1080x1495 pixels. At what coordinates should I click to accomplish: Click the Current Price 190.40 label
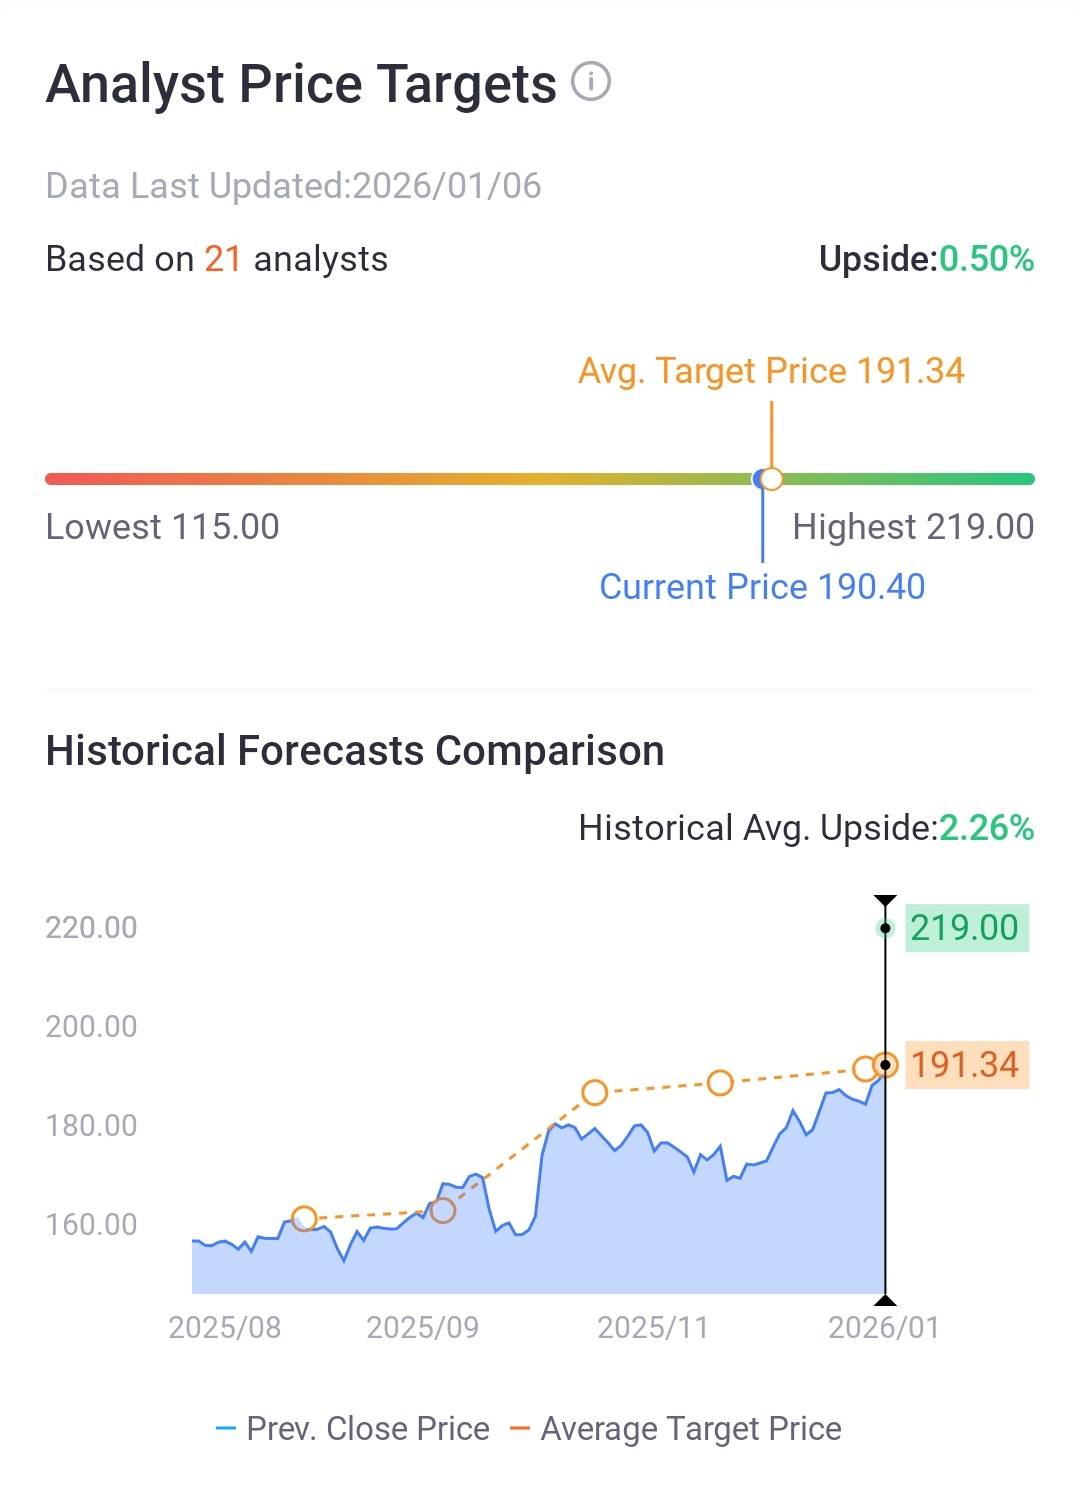point(762,587)
